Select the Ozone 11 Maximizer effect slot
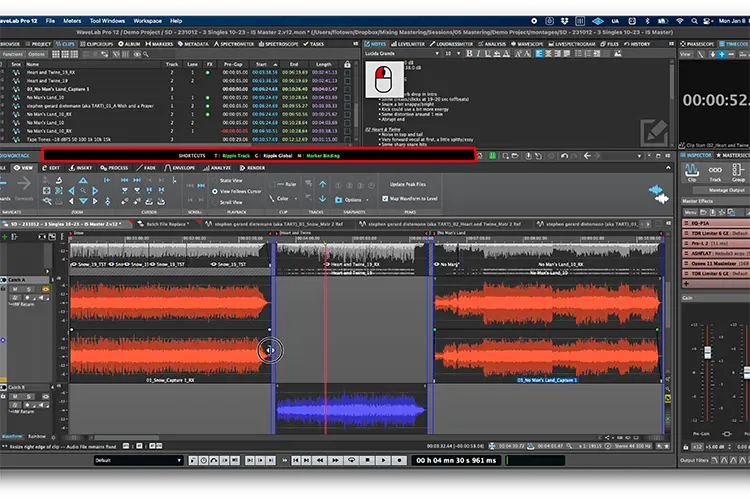Image resolution: width=750 pixels, height=500 pixels. pos(716,263)
